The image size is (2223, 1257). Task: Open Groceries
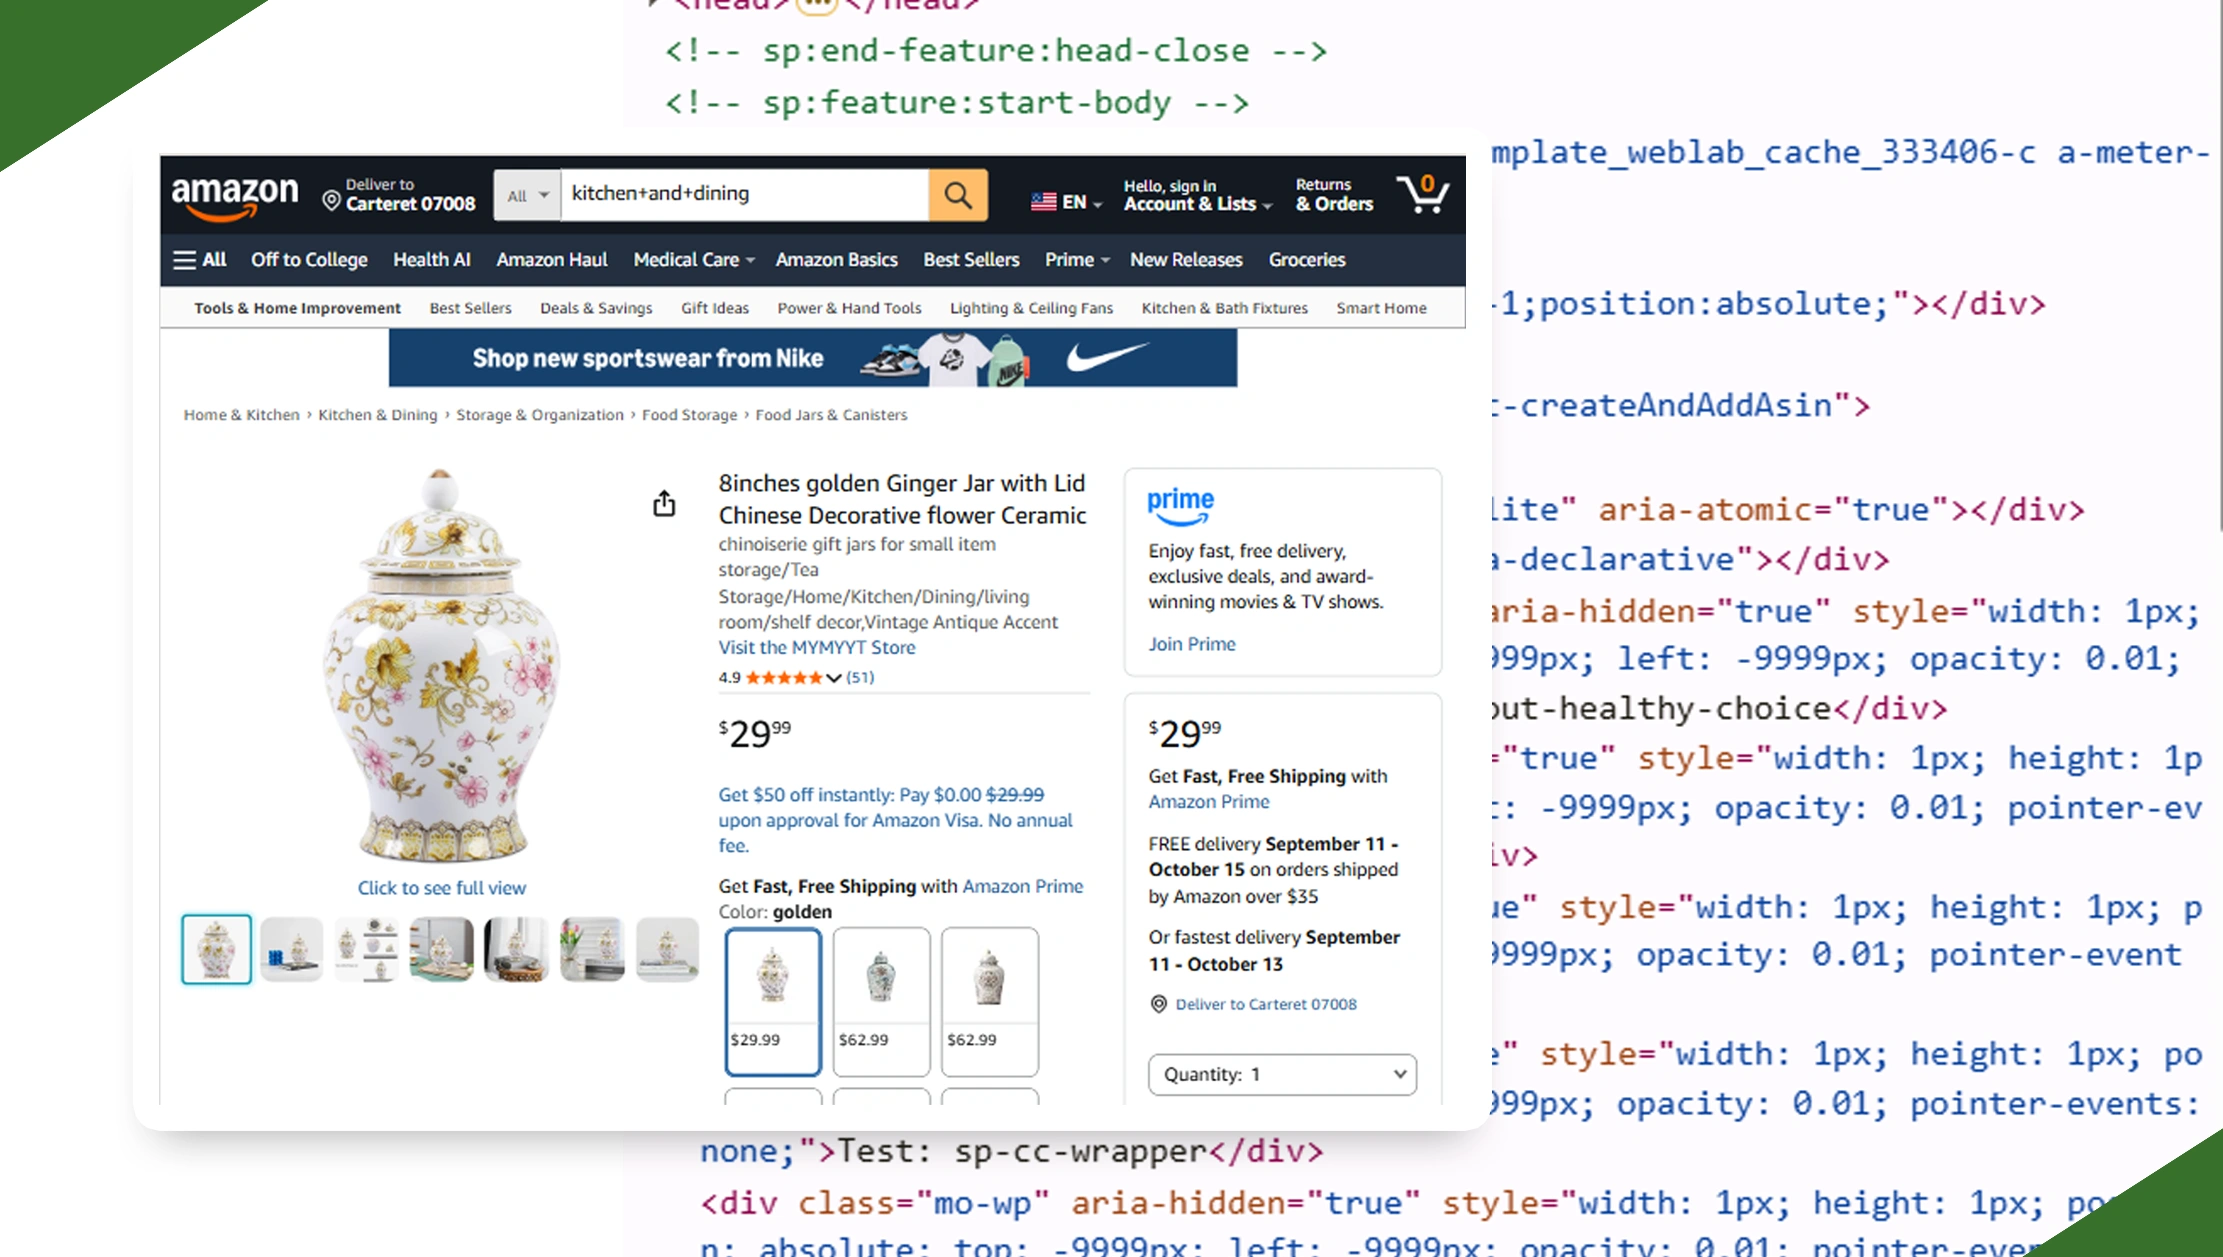(1307, 260)
